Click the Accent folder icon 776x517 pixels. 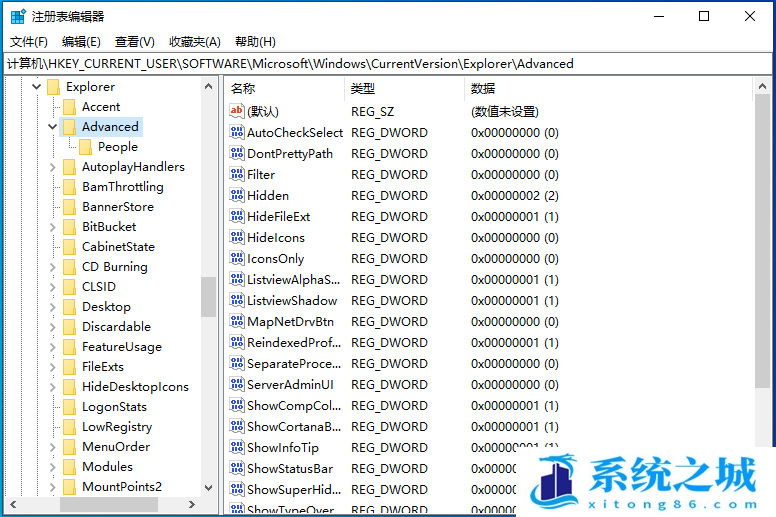(69, 107)
